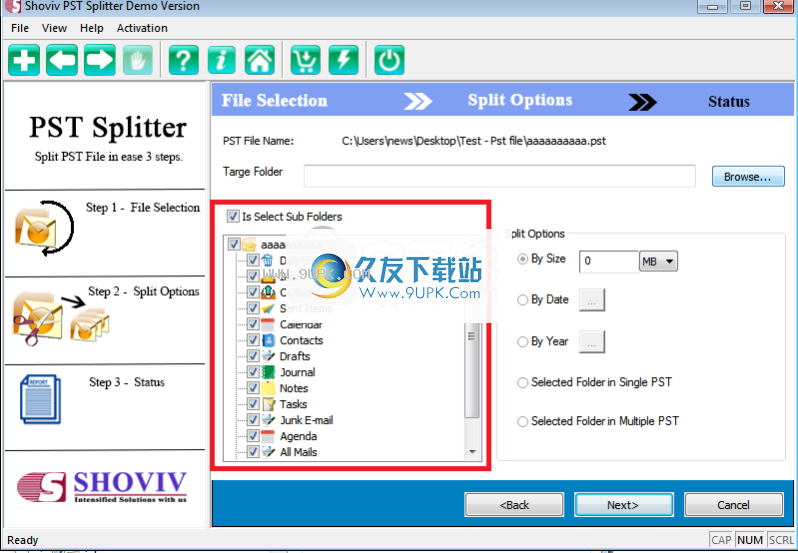The width and height of the screenshot is (798, 553).
Task: Click the Step 1 File Selection envelope icon
Action: point(44,228)
